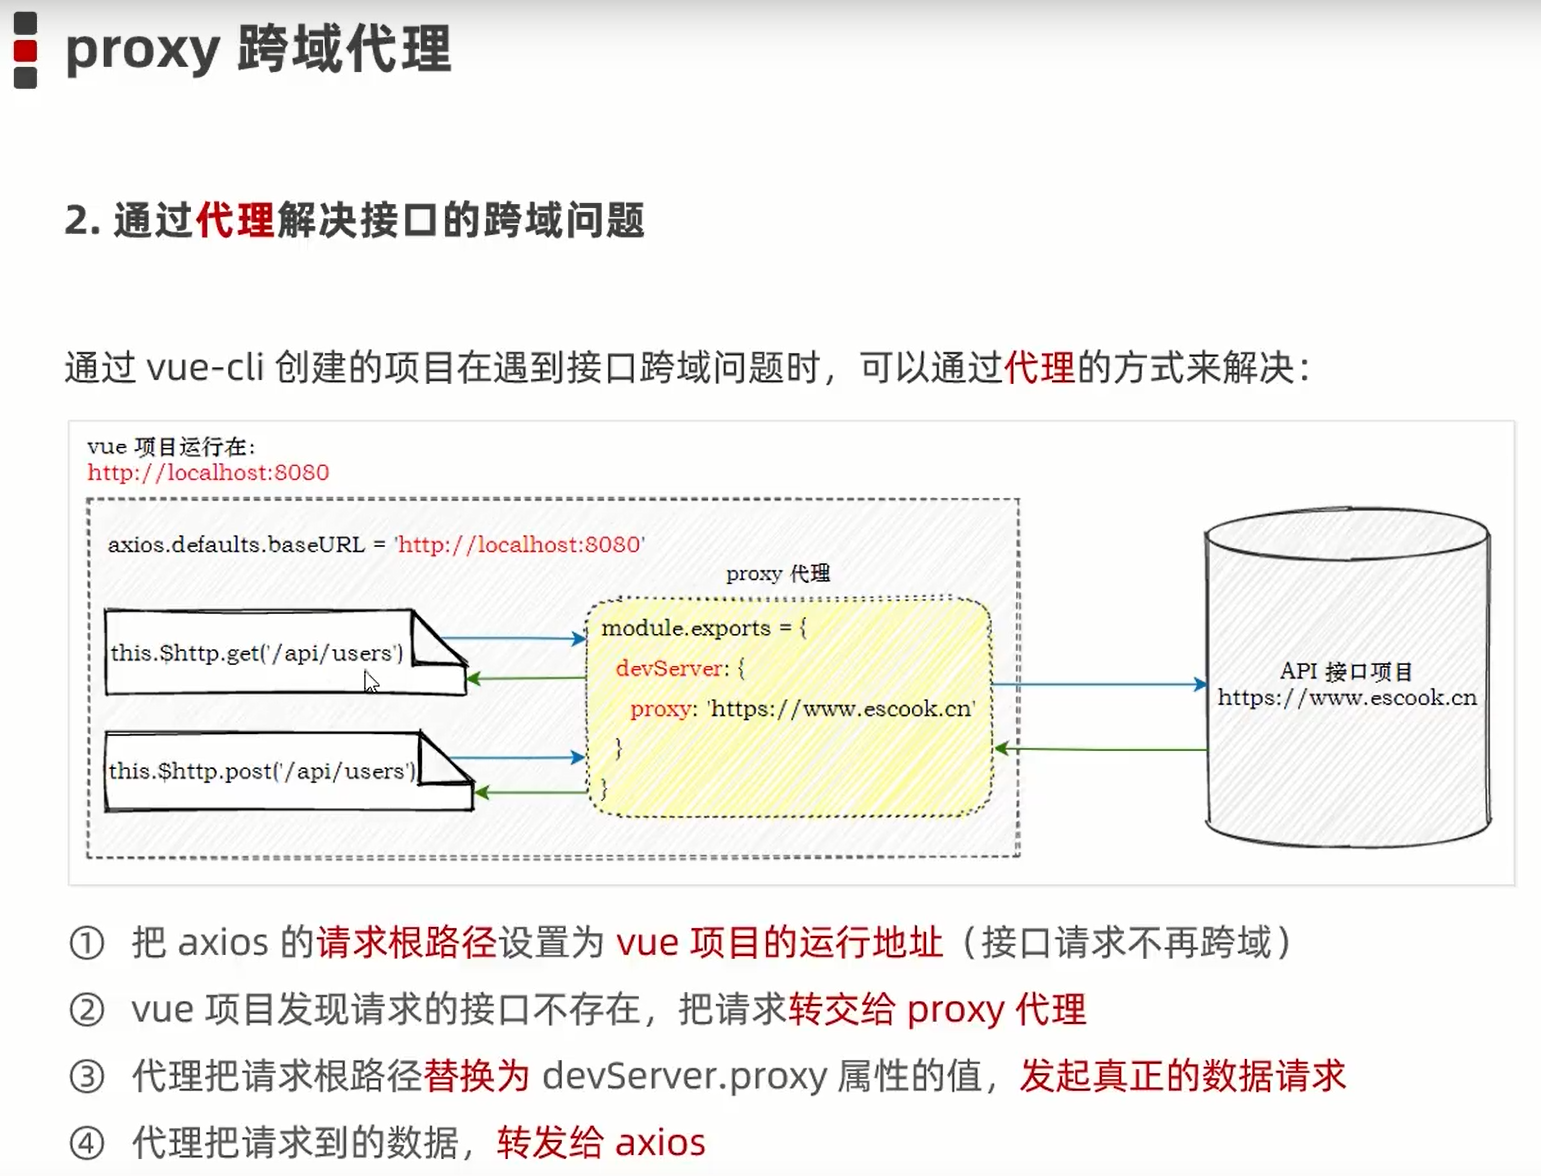Click step ② text about 转交给 proxy 代理
1541x1176 pixels.
(577, 1009)
